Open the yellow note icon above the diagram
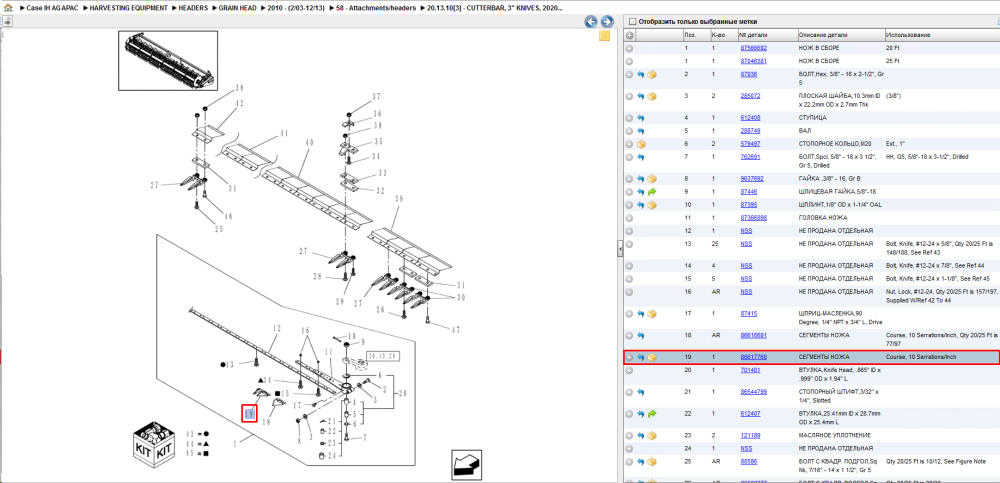 point(604,36)
